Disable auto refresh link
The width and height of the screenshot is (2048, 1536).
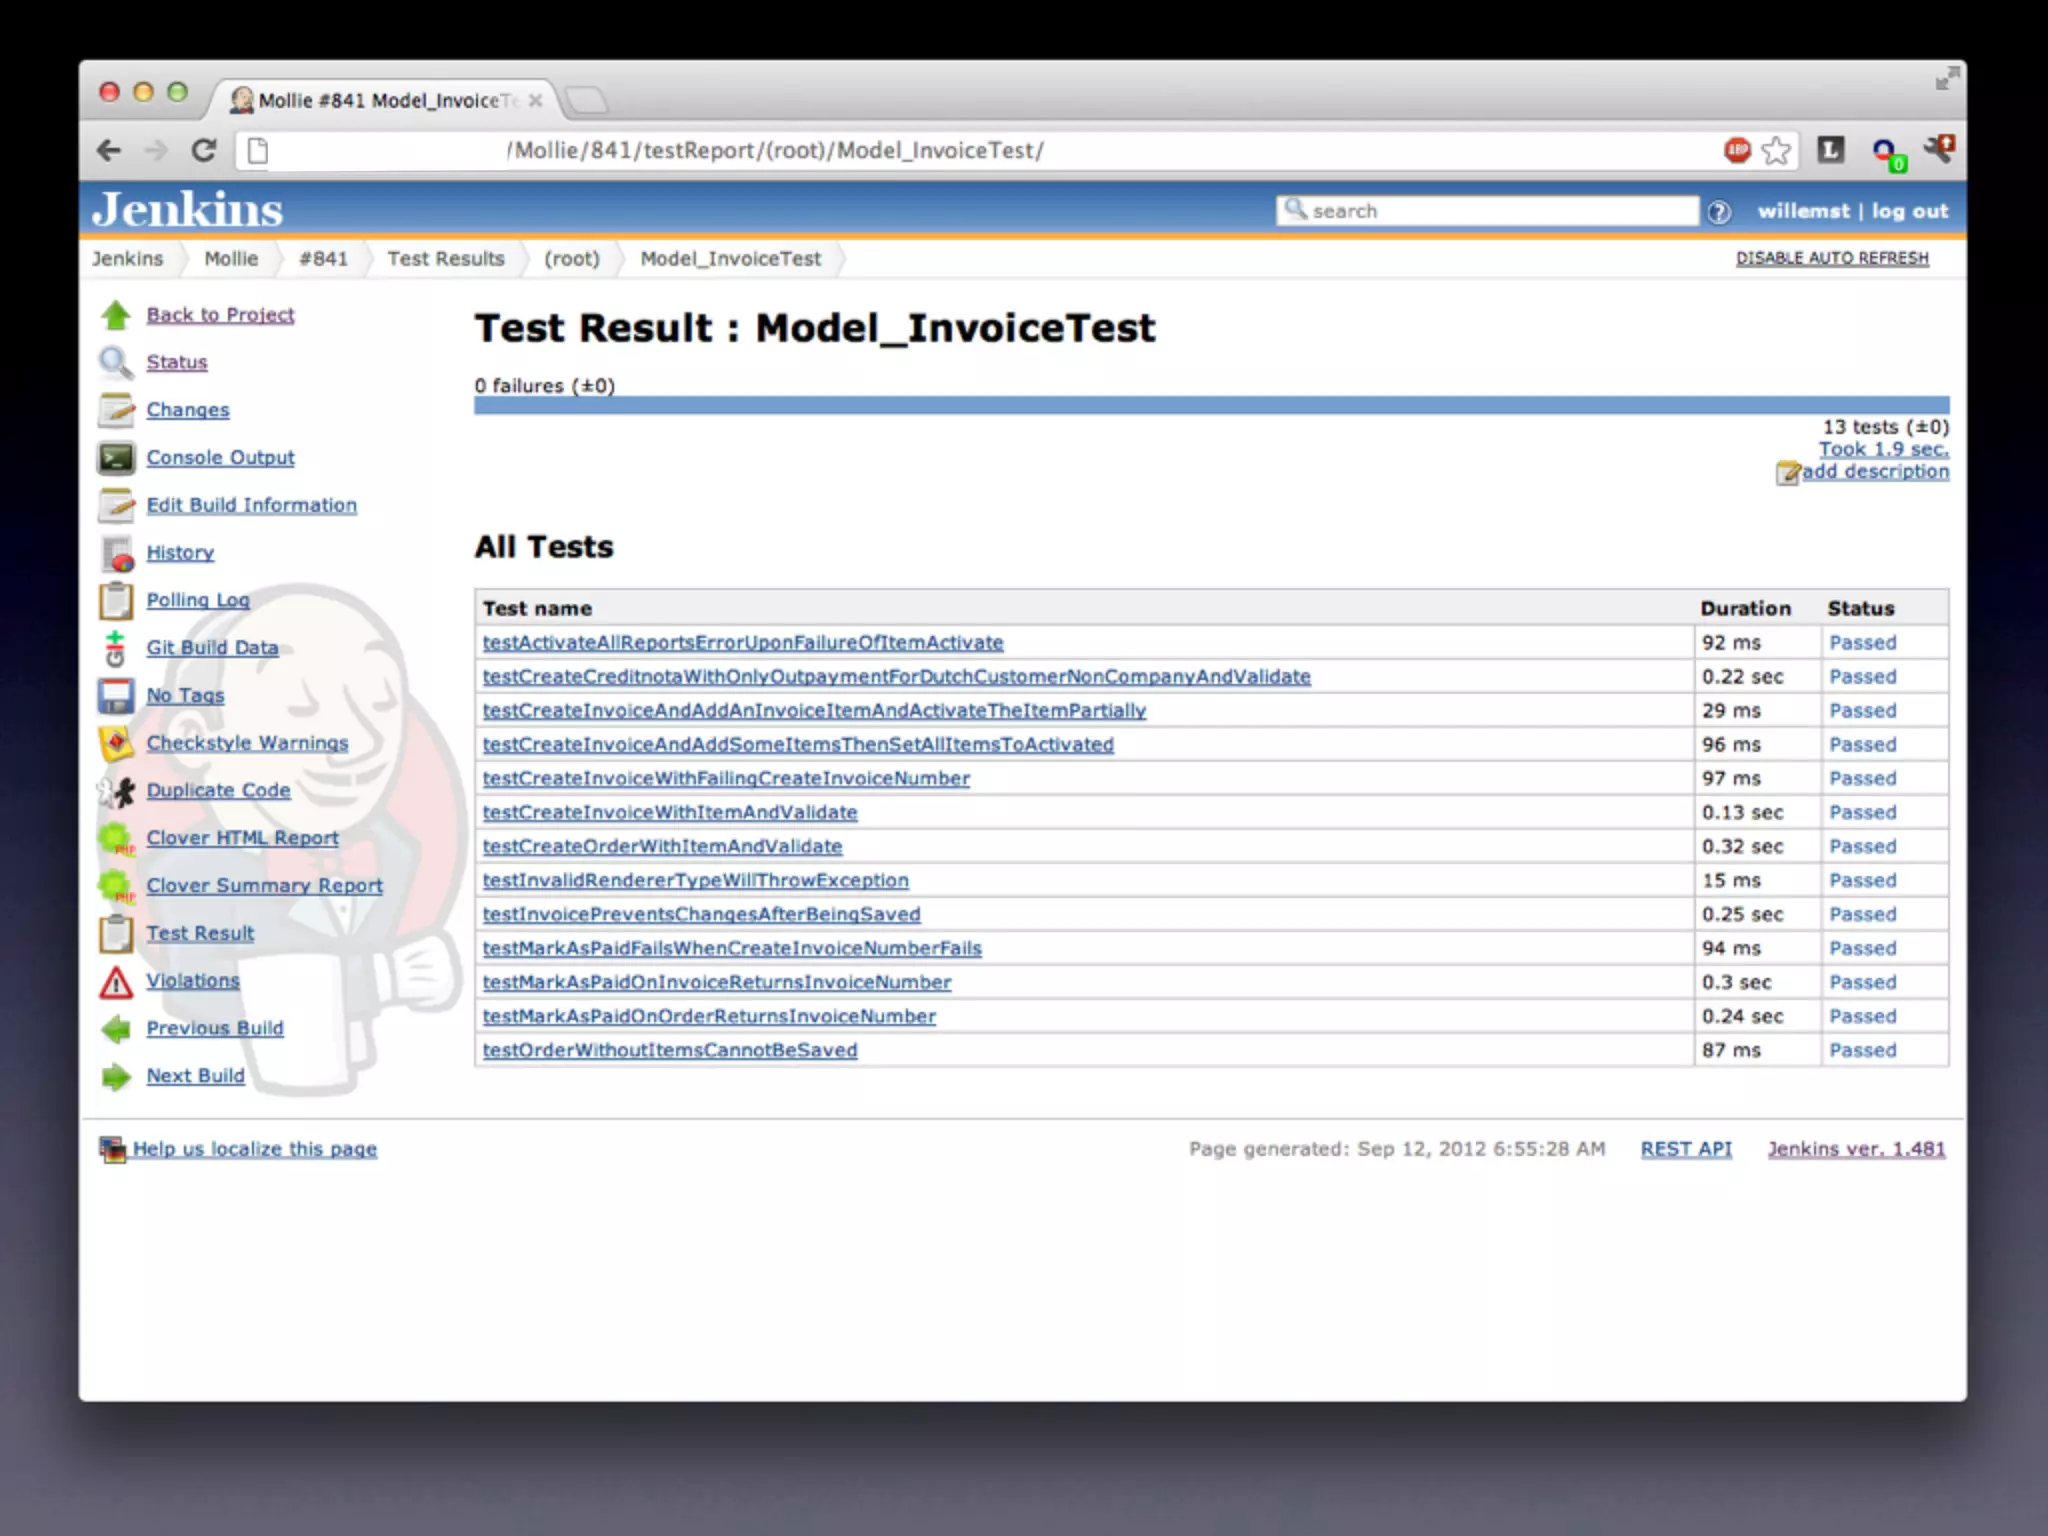coord(1831,258)
